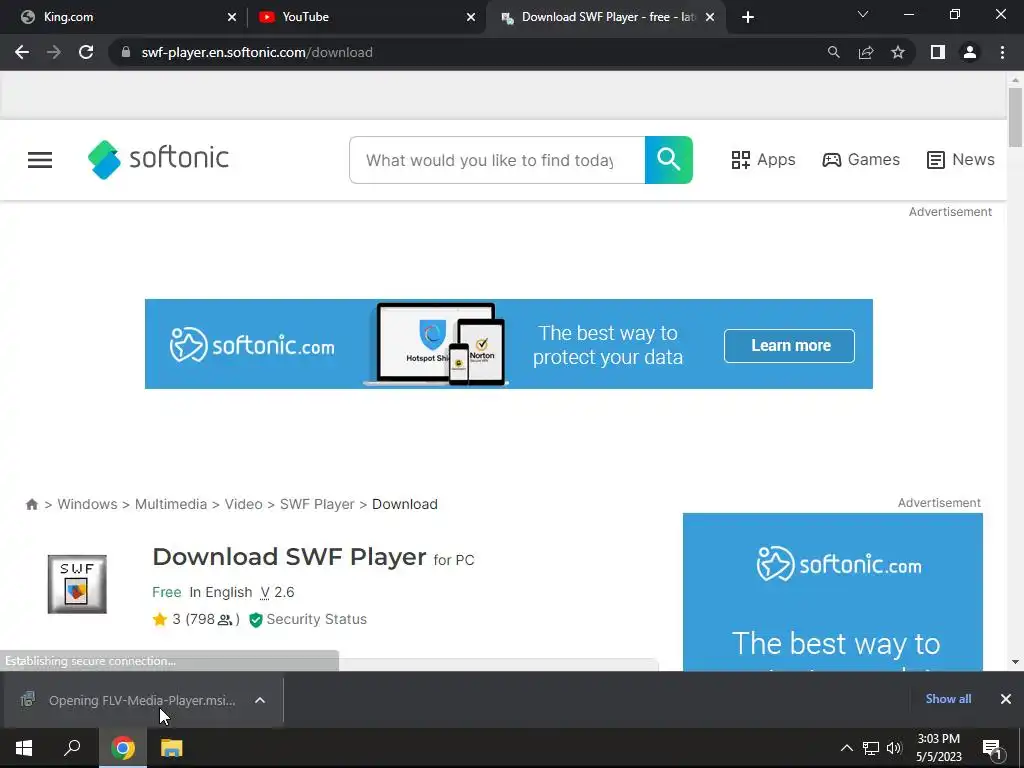
Task: Click the page vertical scrollbar thumb
Action: click(1015, 118)
